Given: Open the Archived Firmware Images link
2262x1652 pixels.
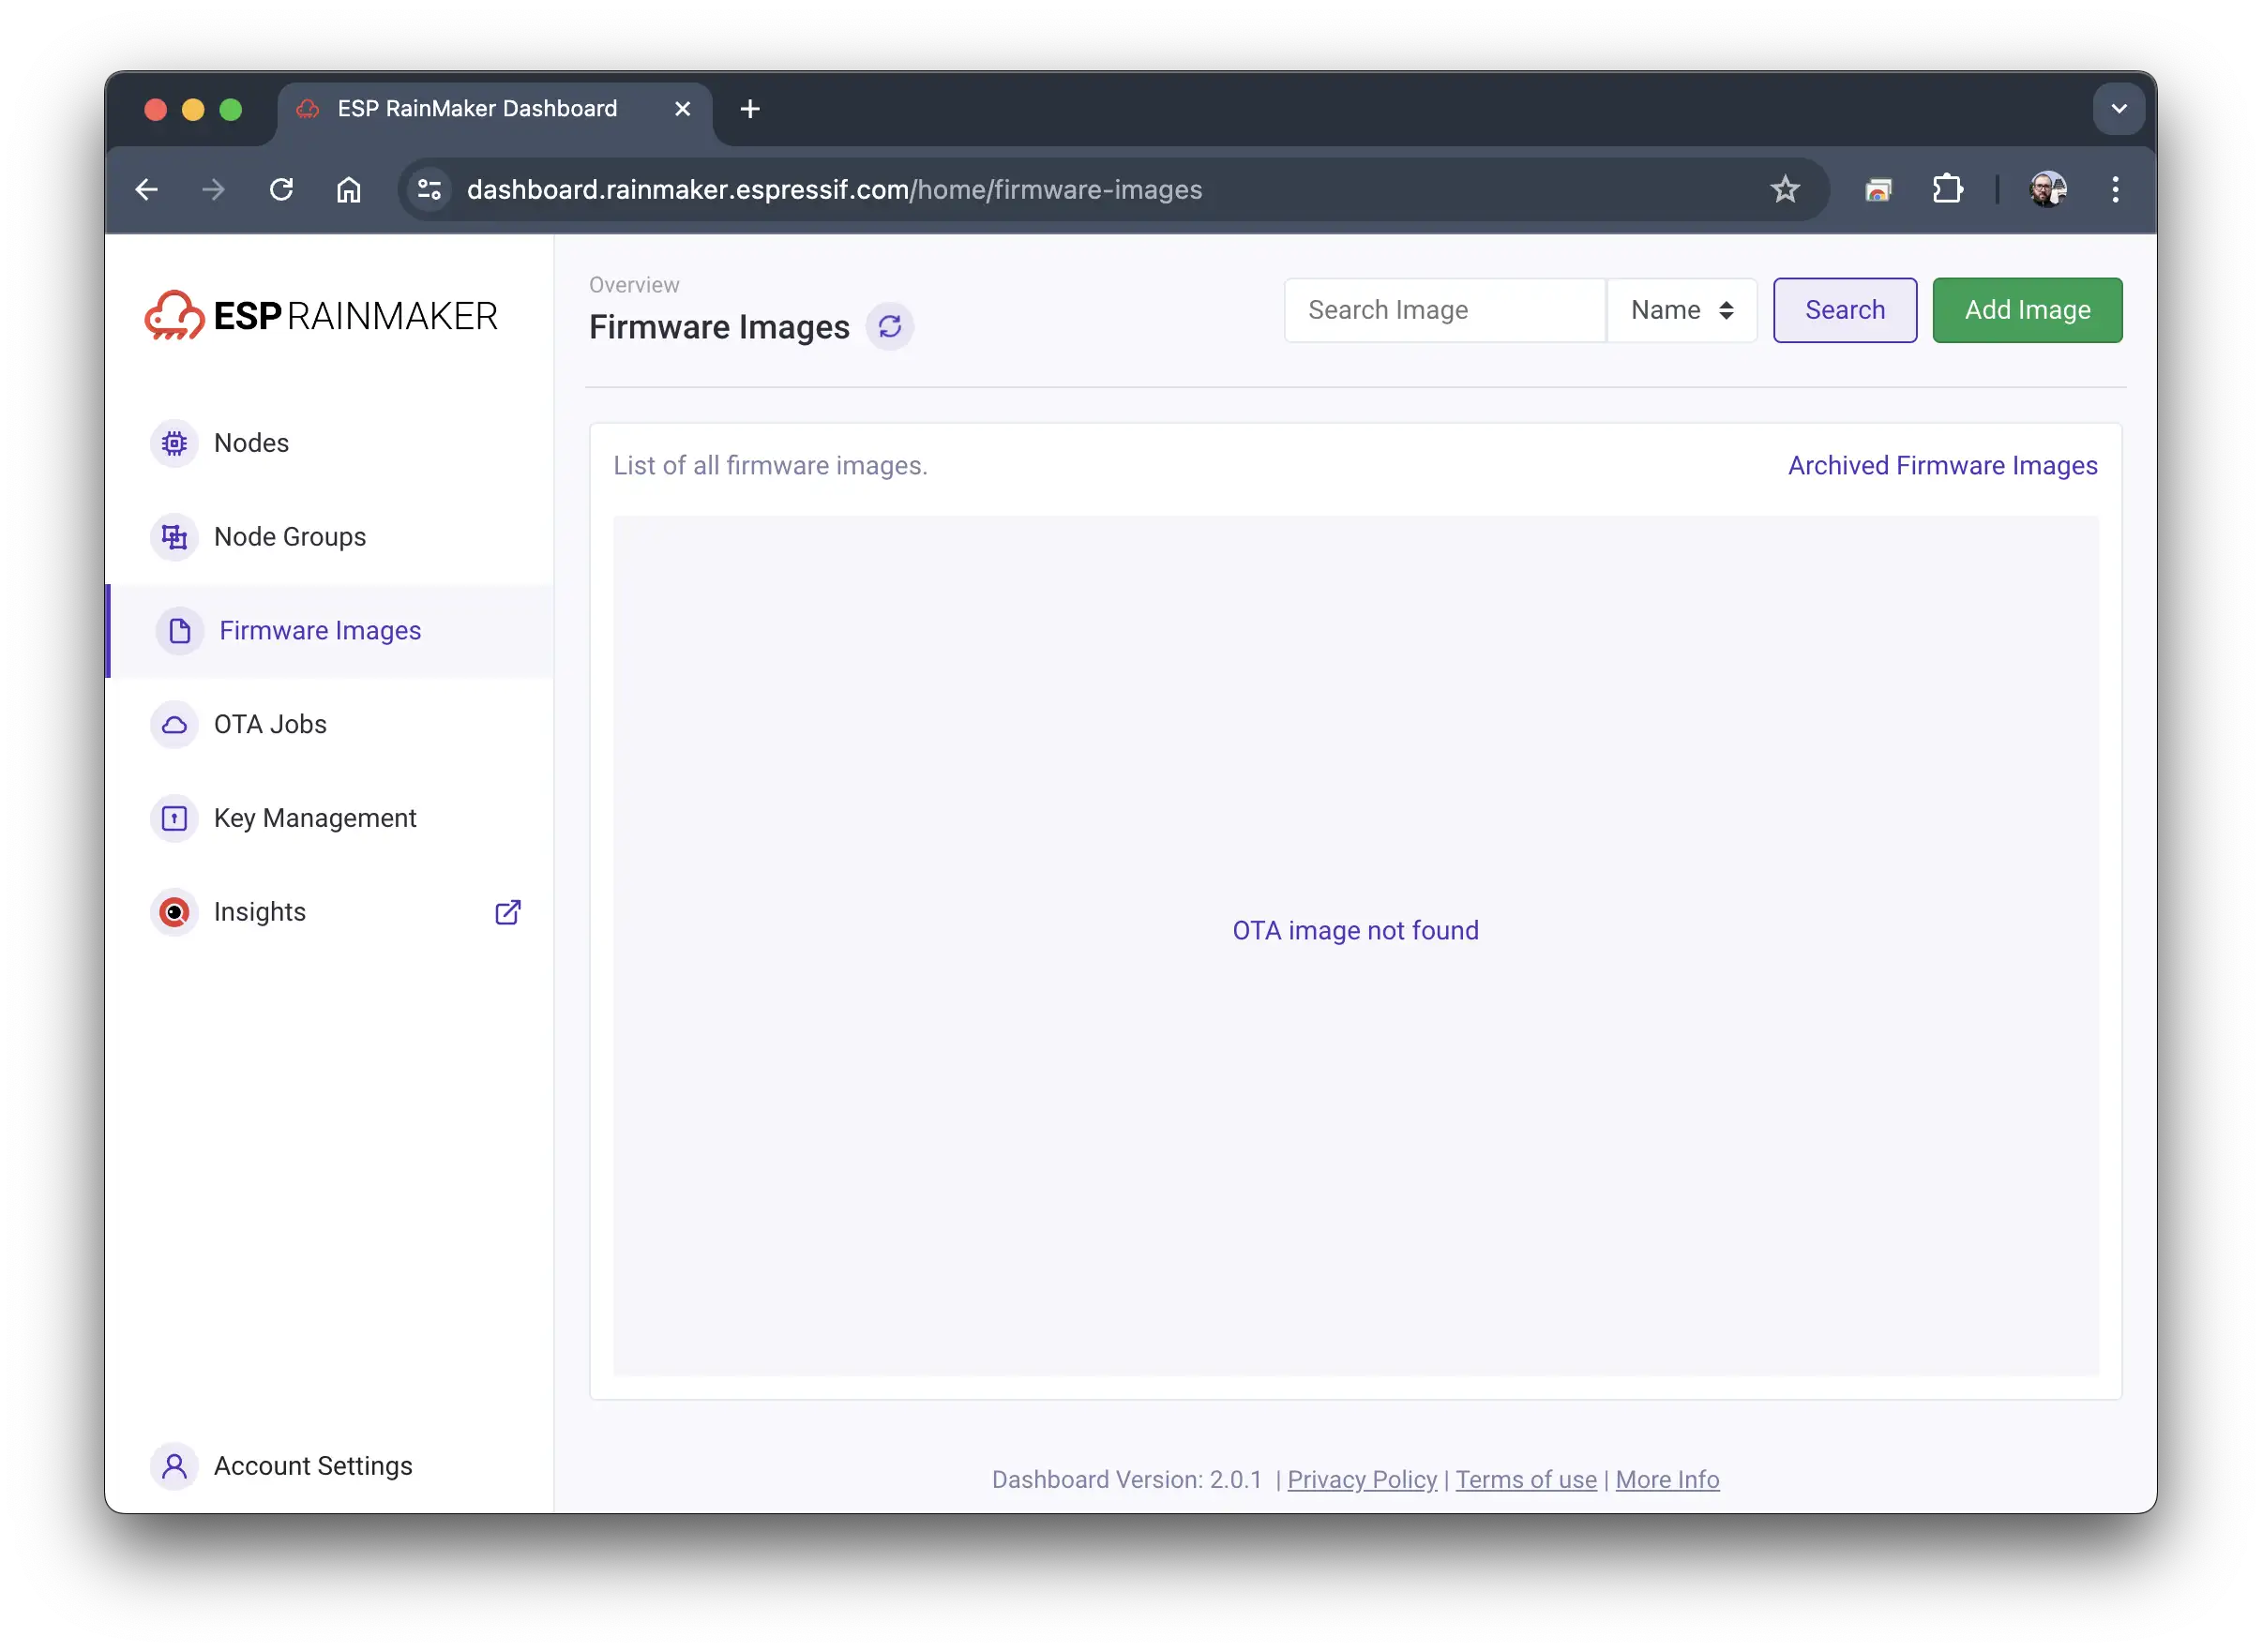Looking at the screenshot, I should (x=1942, y=466).
